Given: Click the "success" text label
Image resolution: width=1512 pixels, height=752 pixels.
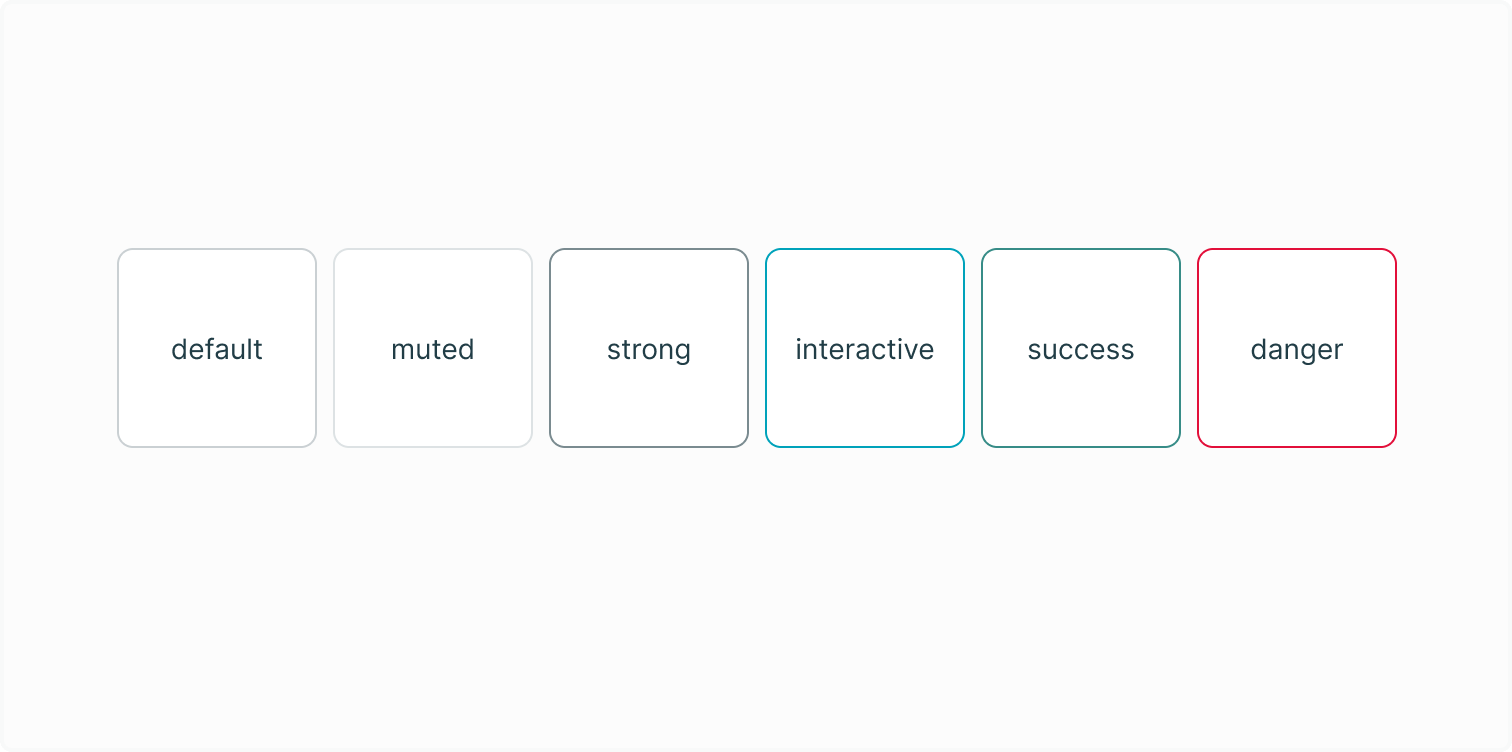Looking at the screenshot, I should point(1081,350).
